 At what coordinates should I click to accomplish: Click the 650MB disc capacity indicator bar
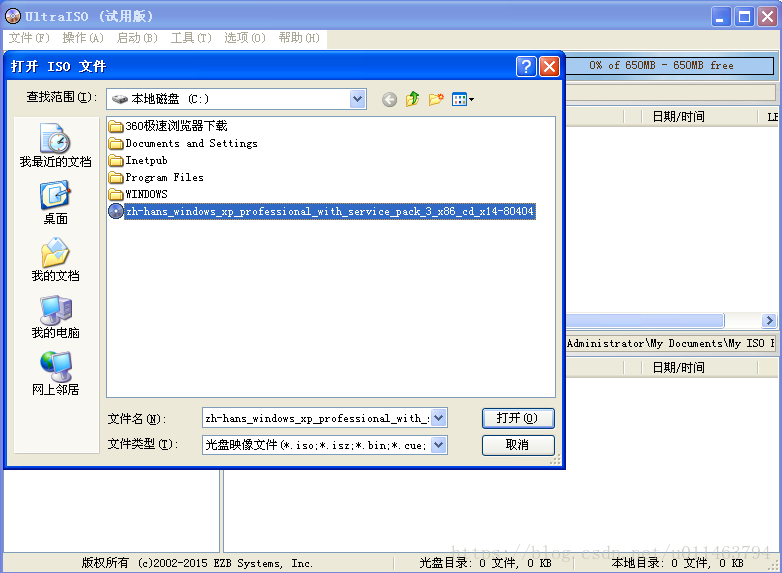click(x=669, y=65)
